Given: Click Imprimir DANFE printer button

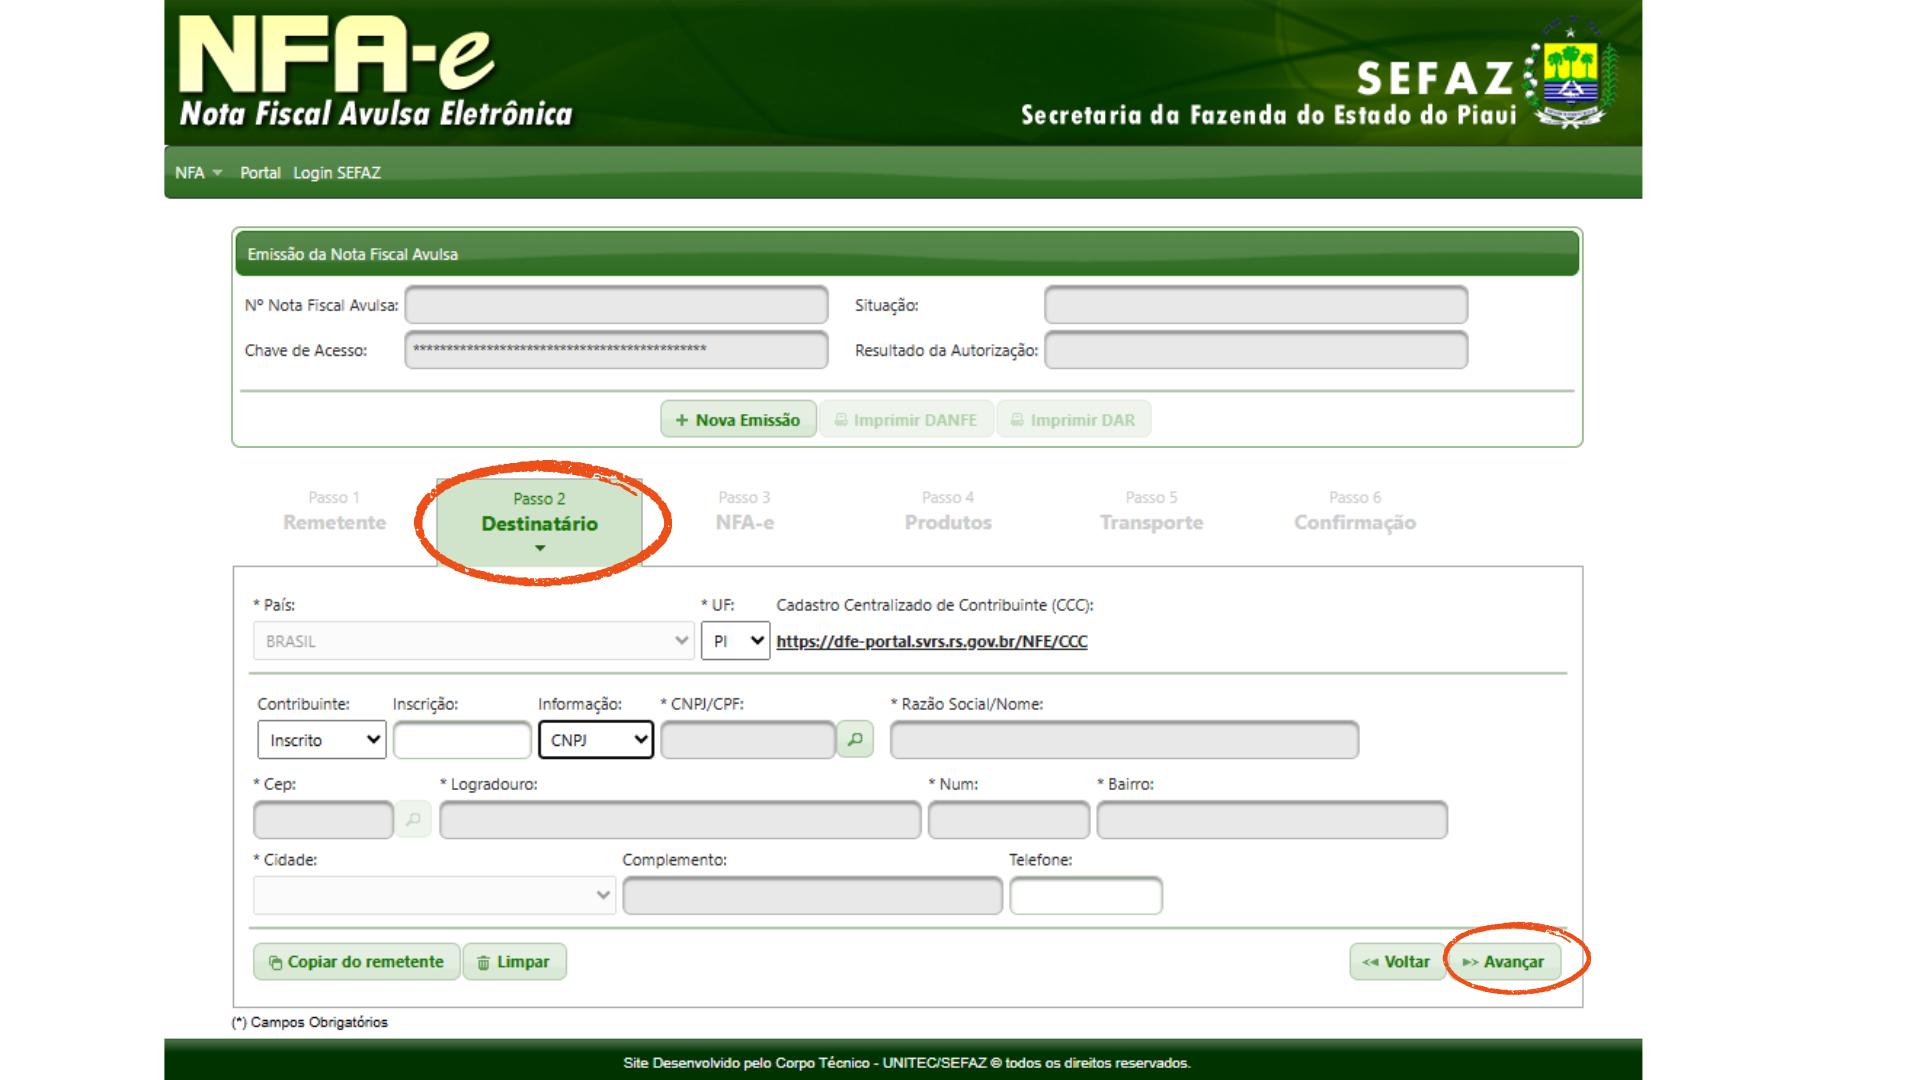Looking at the screenshot, I should pos(906,420).
